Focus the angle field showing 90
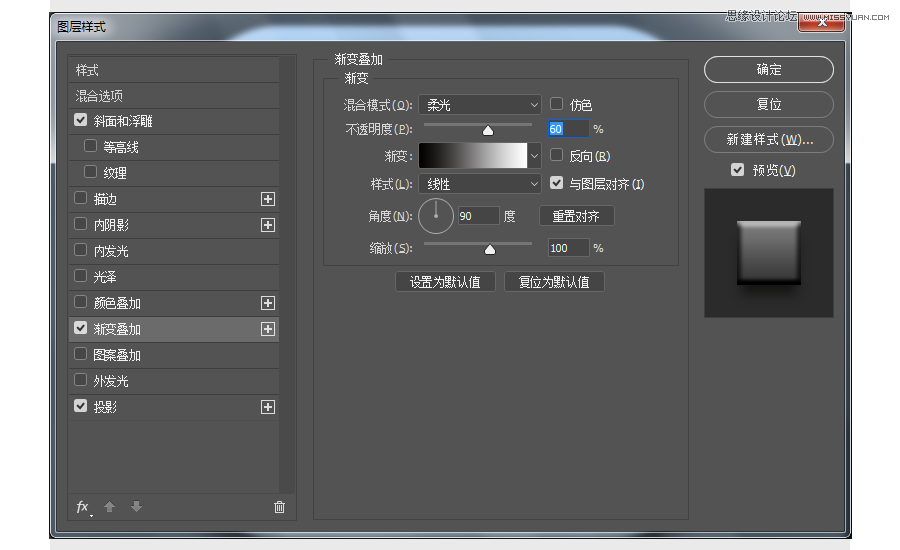 (478, 216)
